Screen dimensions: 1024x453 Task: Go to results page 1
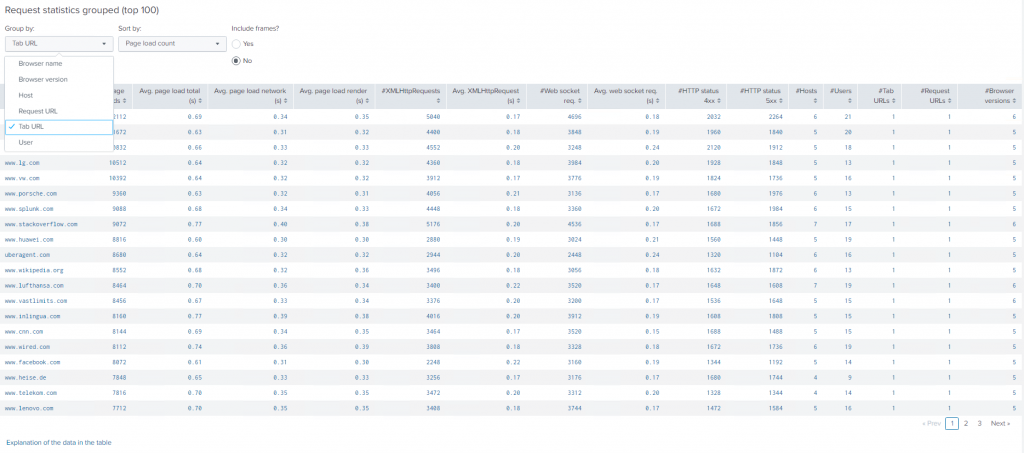click(952, 424)
